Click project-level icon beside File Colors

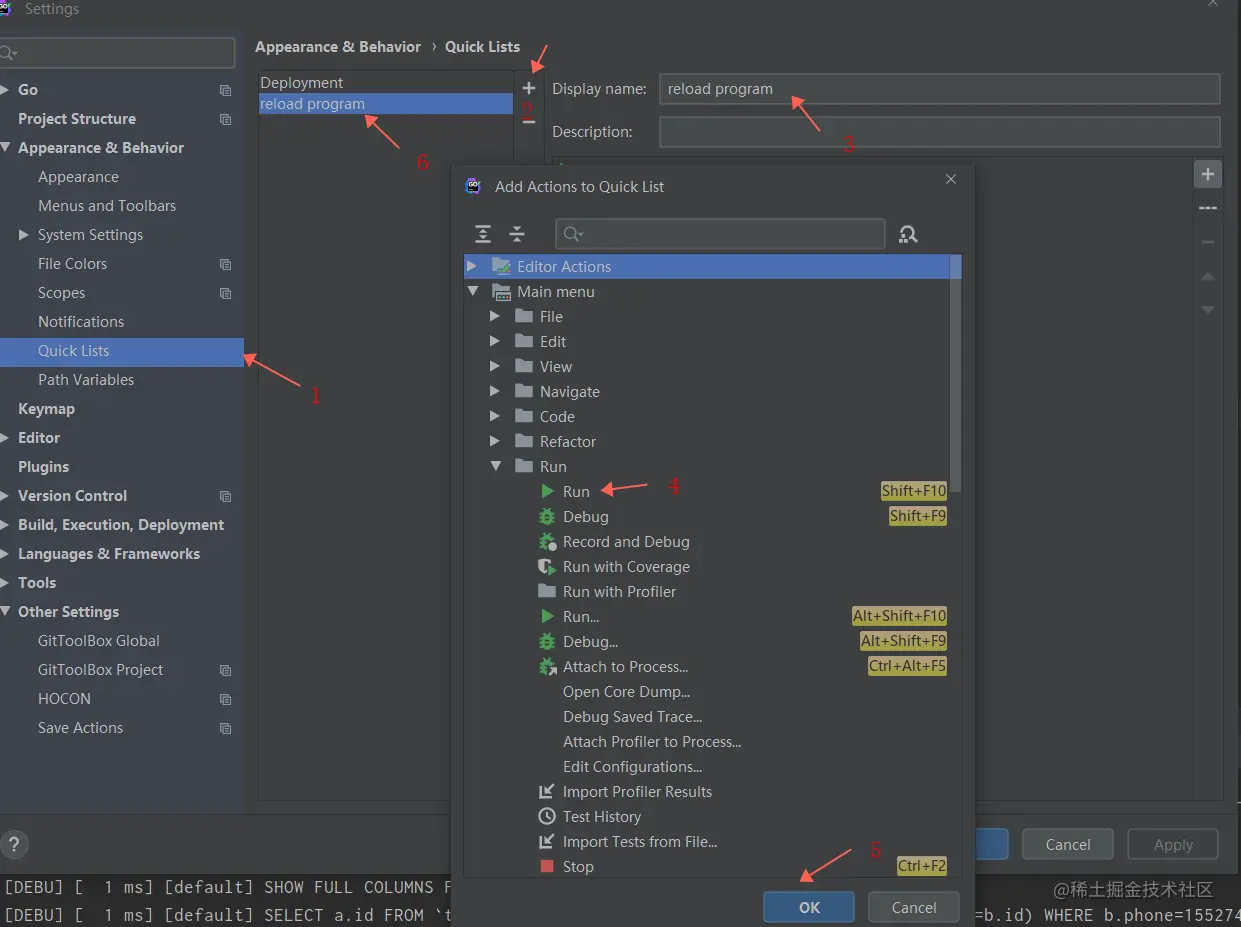(x=225, y=264)
